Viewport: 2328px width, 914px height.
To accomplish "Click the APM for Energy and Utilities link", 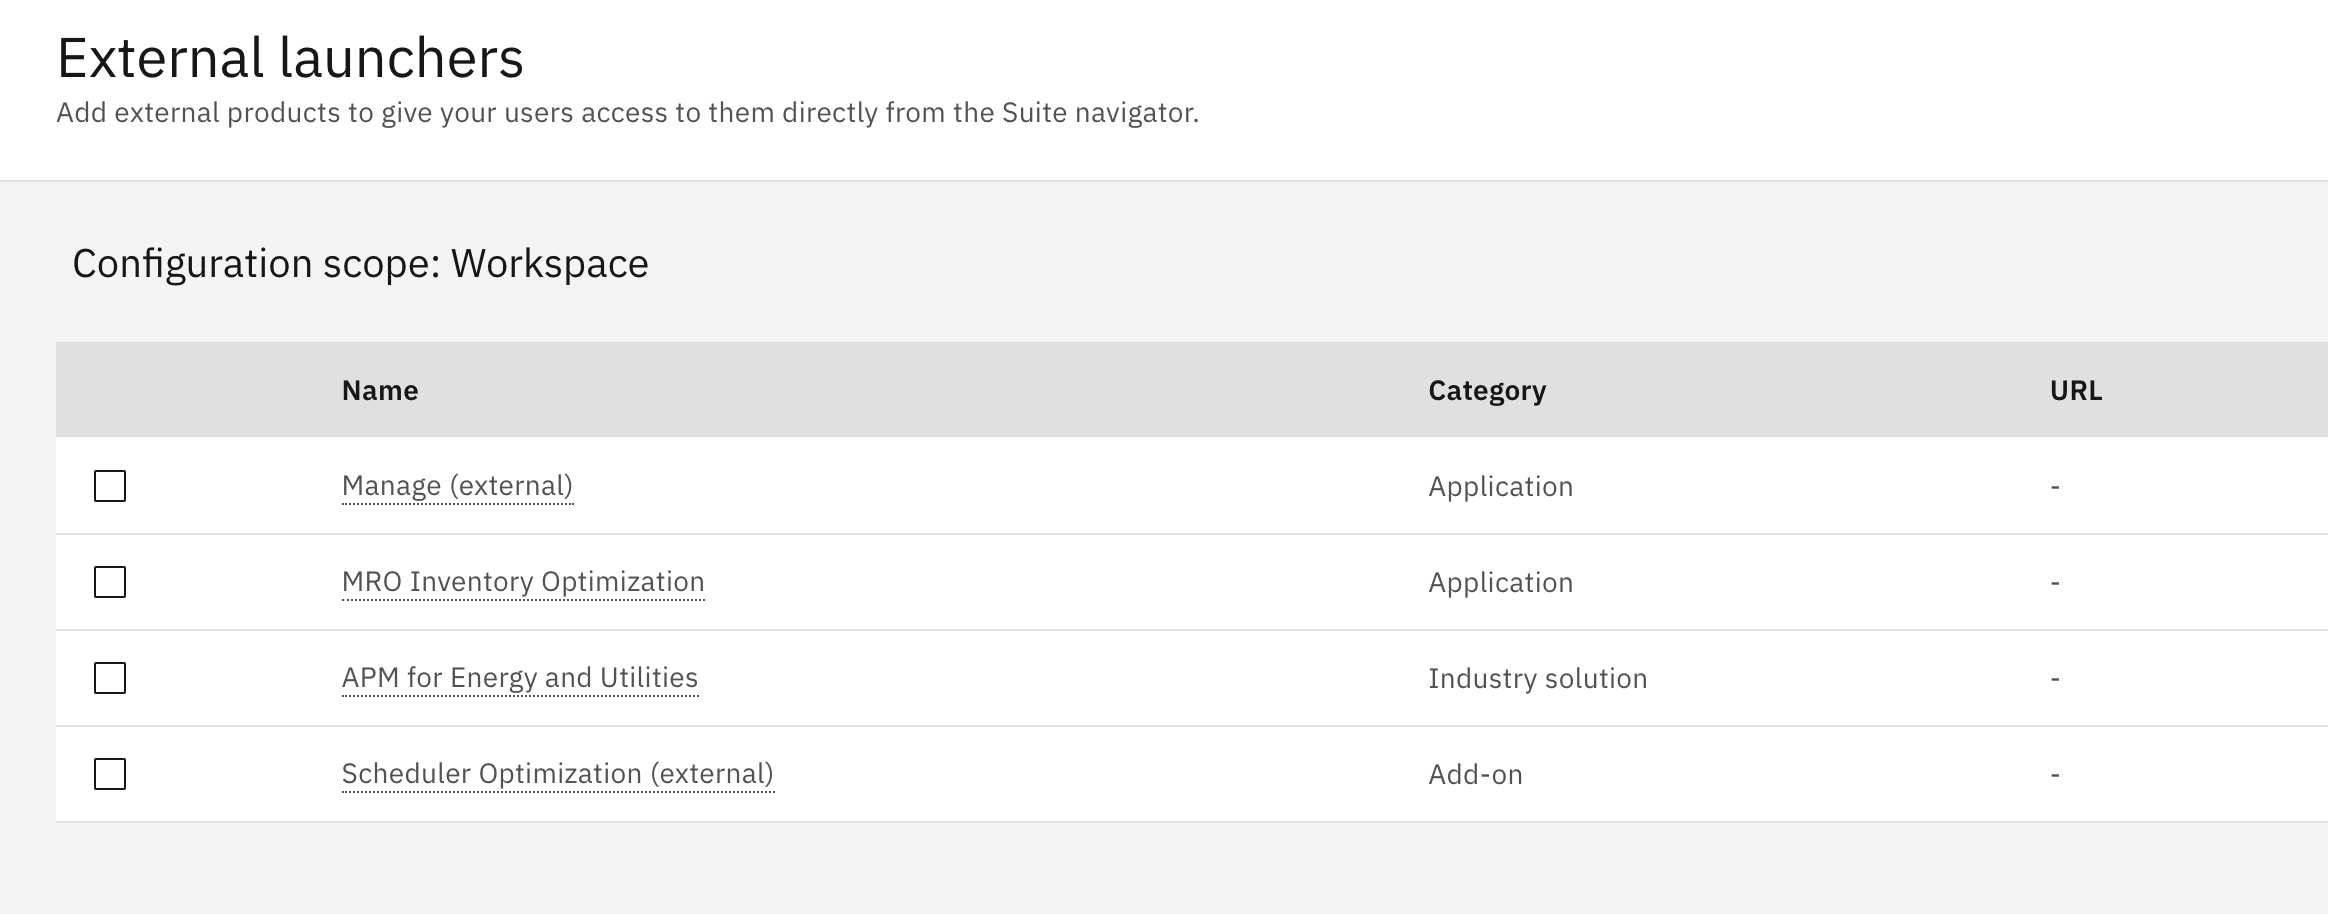I will tap(520, 678).
